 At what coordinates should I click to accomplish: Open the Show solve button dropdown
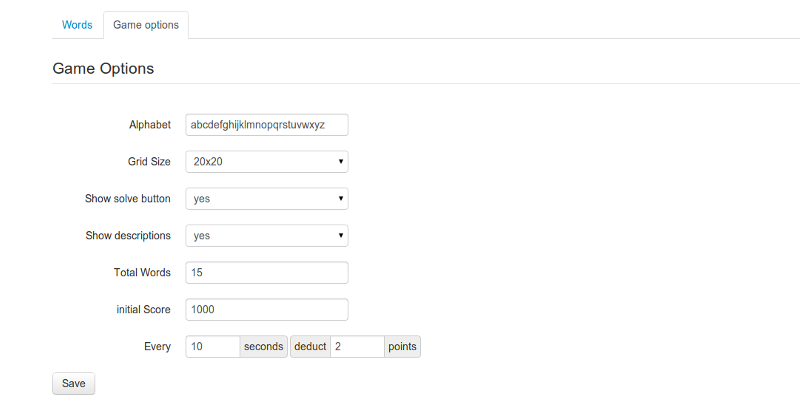267,199
